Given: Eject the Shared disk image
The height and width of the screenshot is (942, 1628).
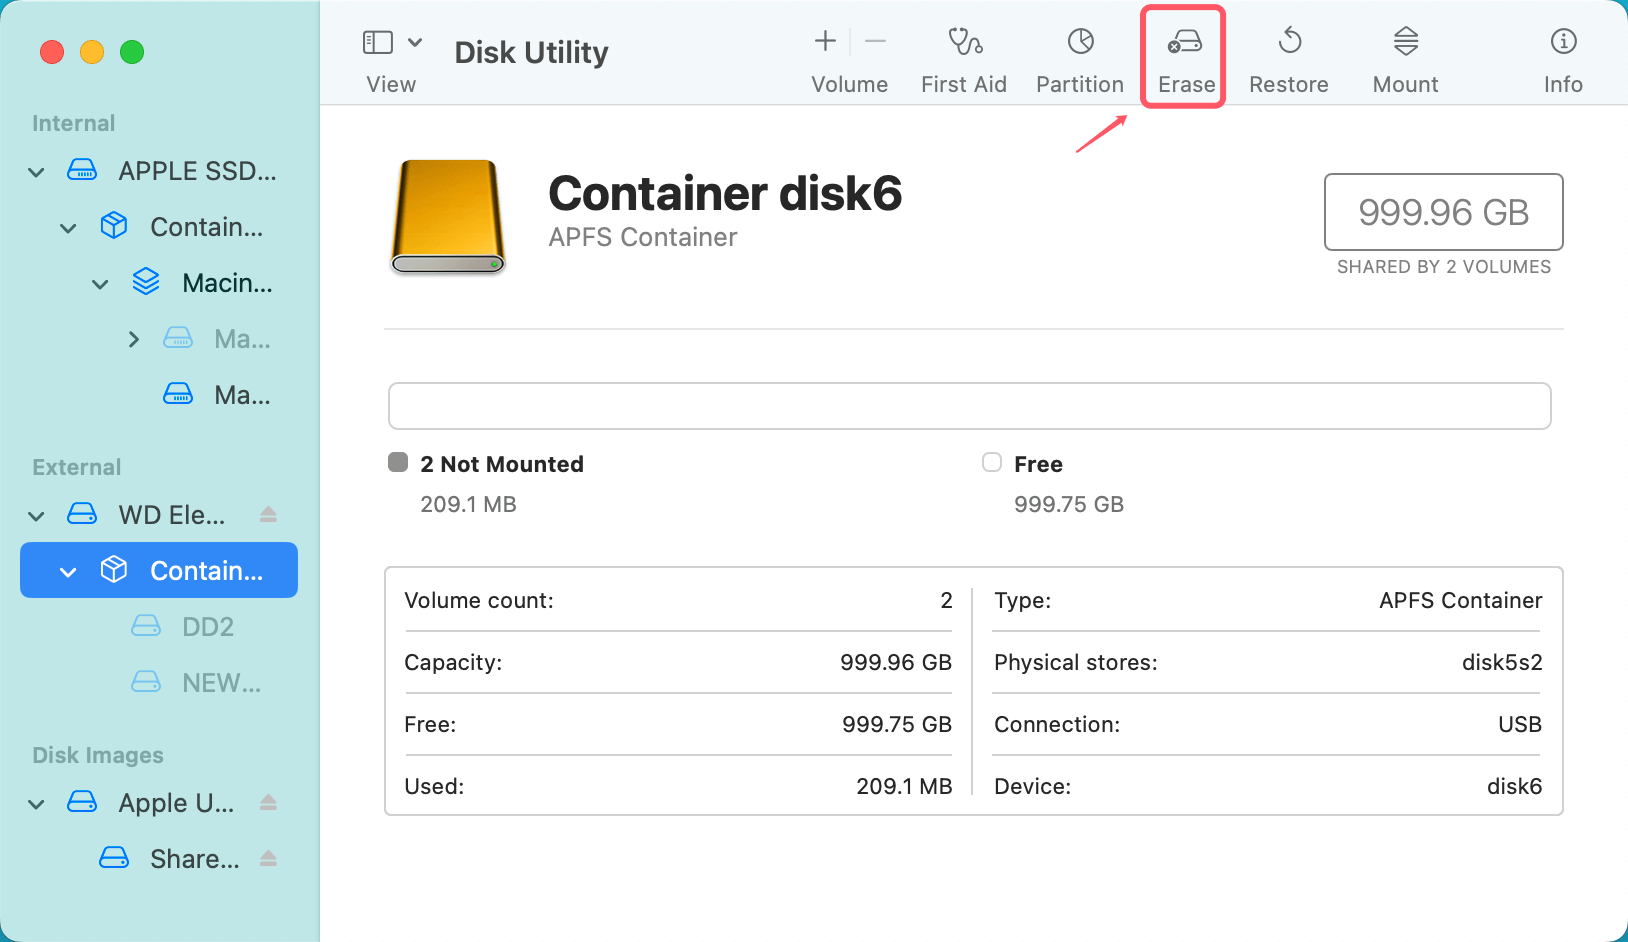Looking at the screenshot, I should [x=268, y=858].
